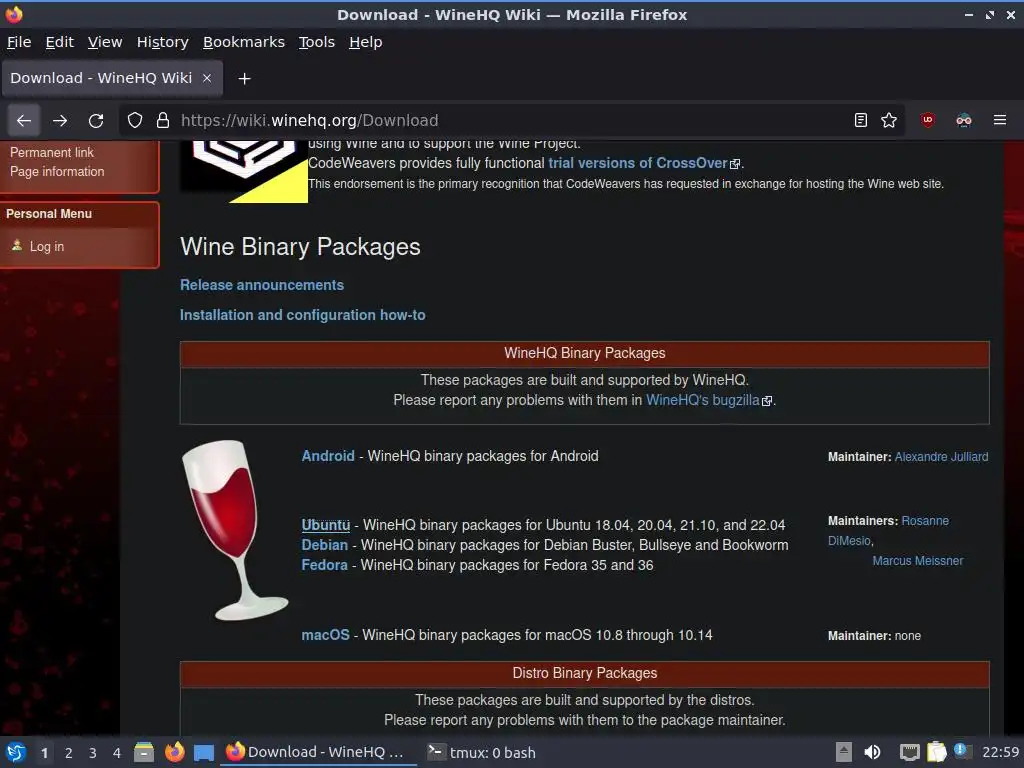The height and width of the screenshot is (768, 1024).
Task: Open the uBlock Origin extension icon
Action: pos(927,120)
